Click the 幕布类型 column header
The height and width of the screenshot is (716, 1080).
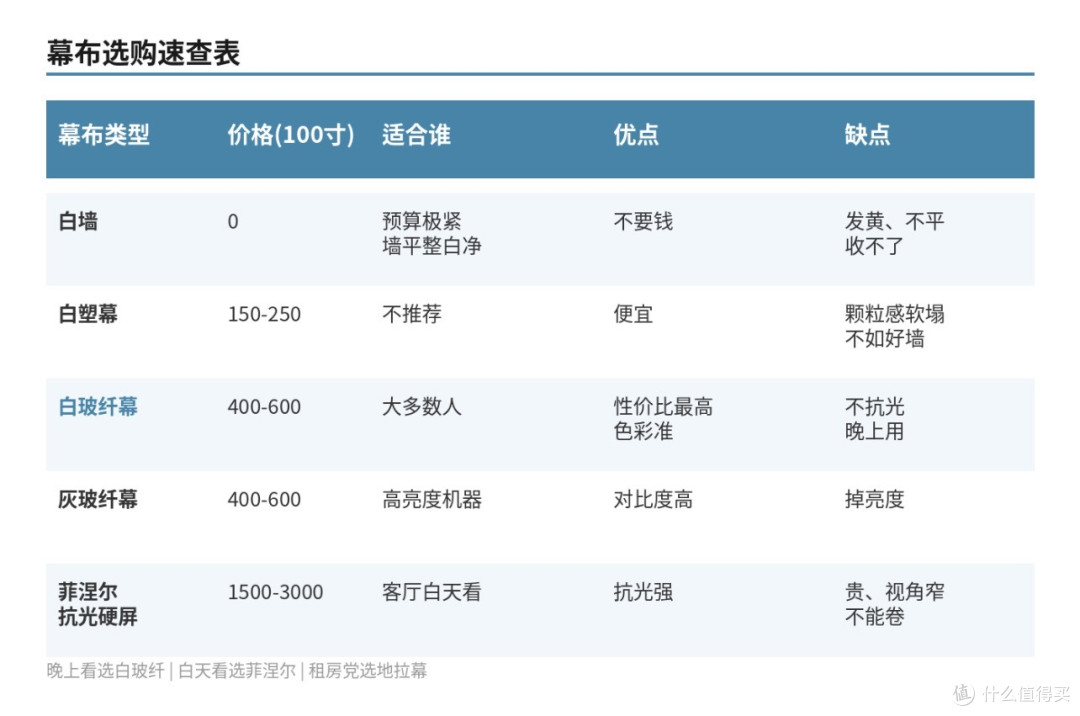103,134
